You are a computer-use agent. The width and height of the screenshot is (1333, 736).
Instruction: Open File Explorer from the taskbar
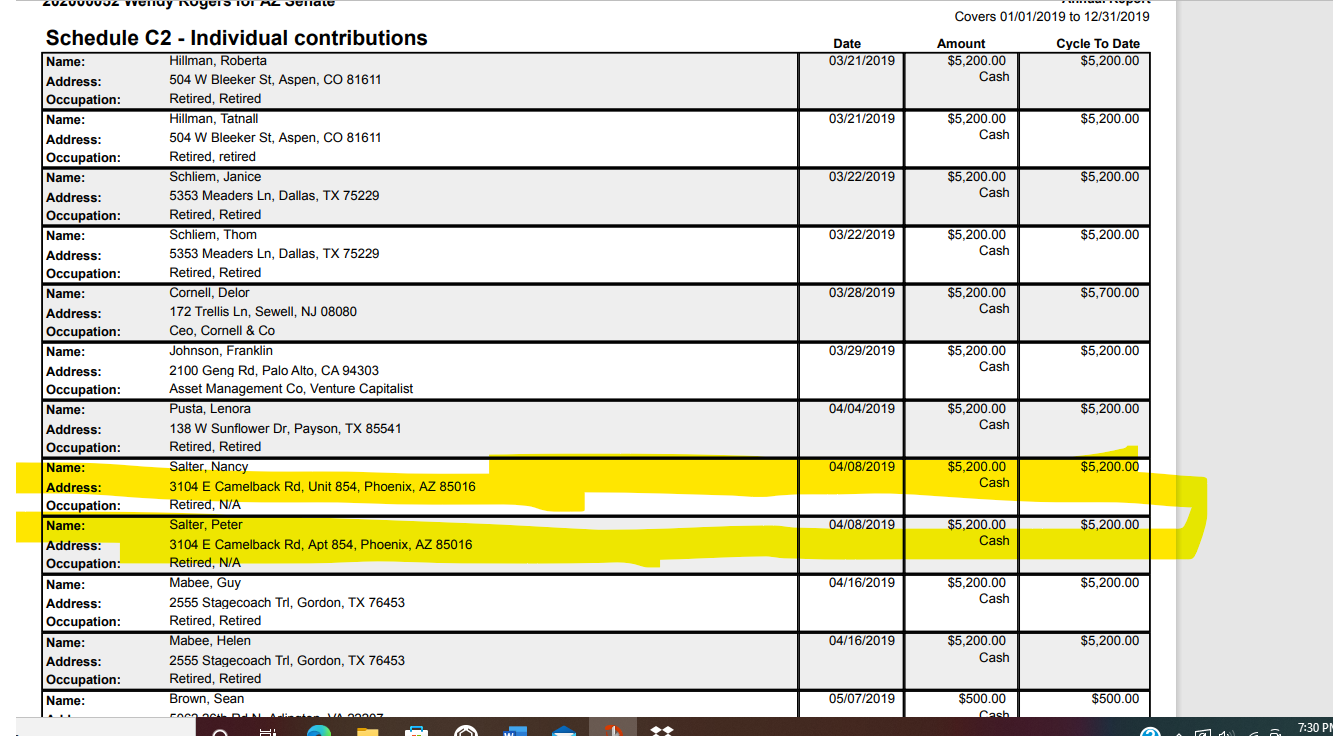pos(368,729)
